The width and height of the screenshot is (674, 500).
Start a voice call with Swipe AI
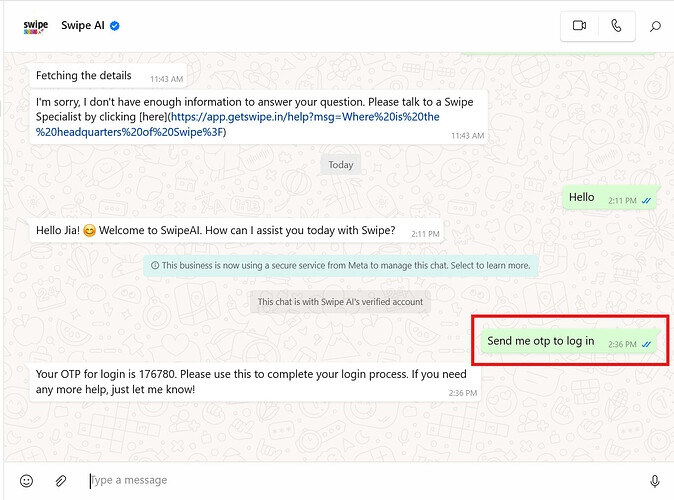coord(616,26)
